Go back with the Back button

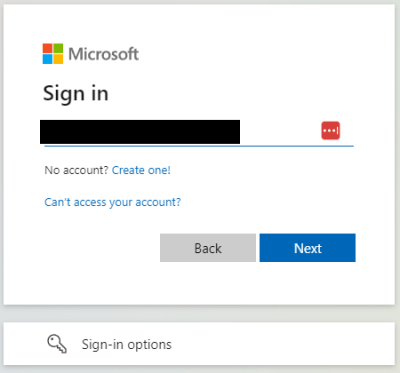208,248
